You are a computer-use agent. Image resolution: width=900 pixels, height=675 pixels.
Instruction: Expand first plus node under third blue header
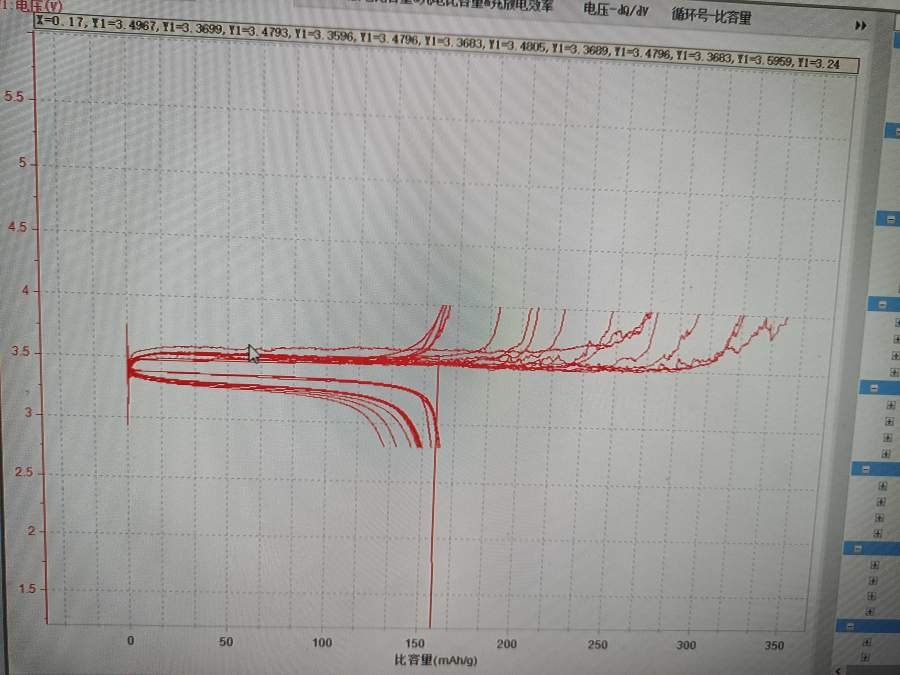(897, 322)
